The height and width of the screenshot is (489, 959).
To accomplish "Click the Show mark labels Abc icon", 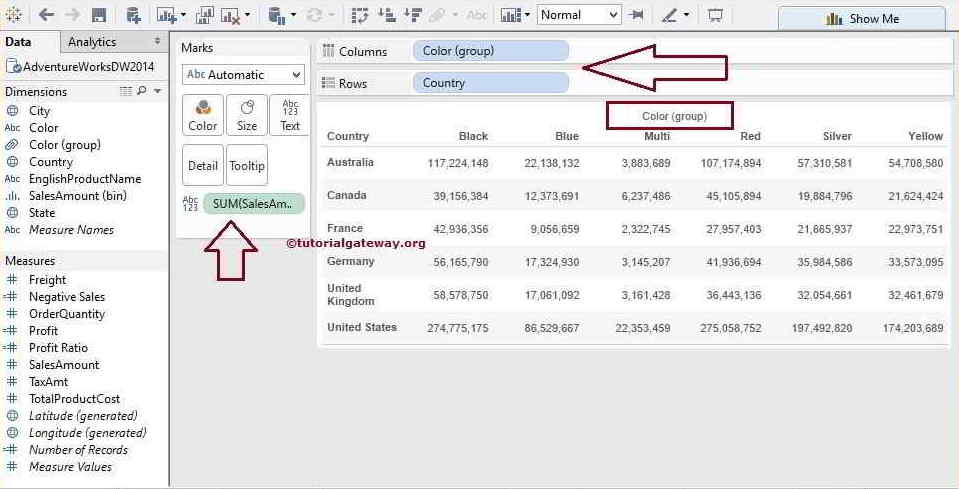I will tap(477, 15).
